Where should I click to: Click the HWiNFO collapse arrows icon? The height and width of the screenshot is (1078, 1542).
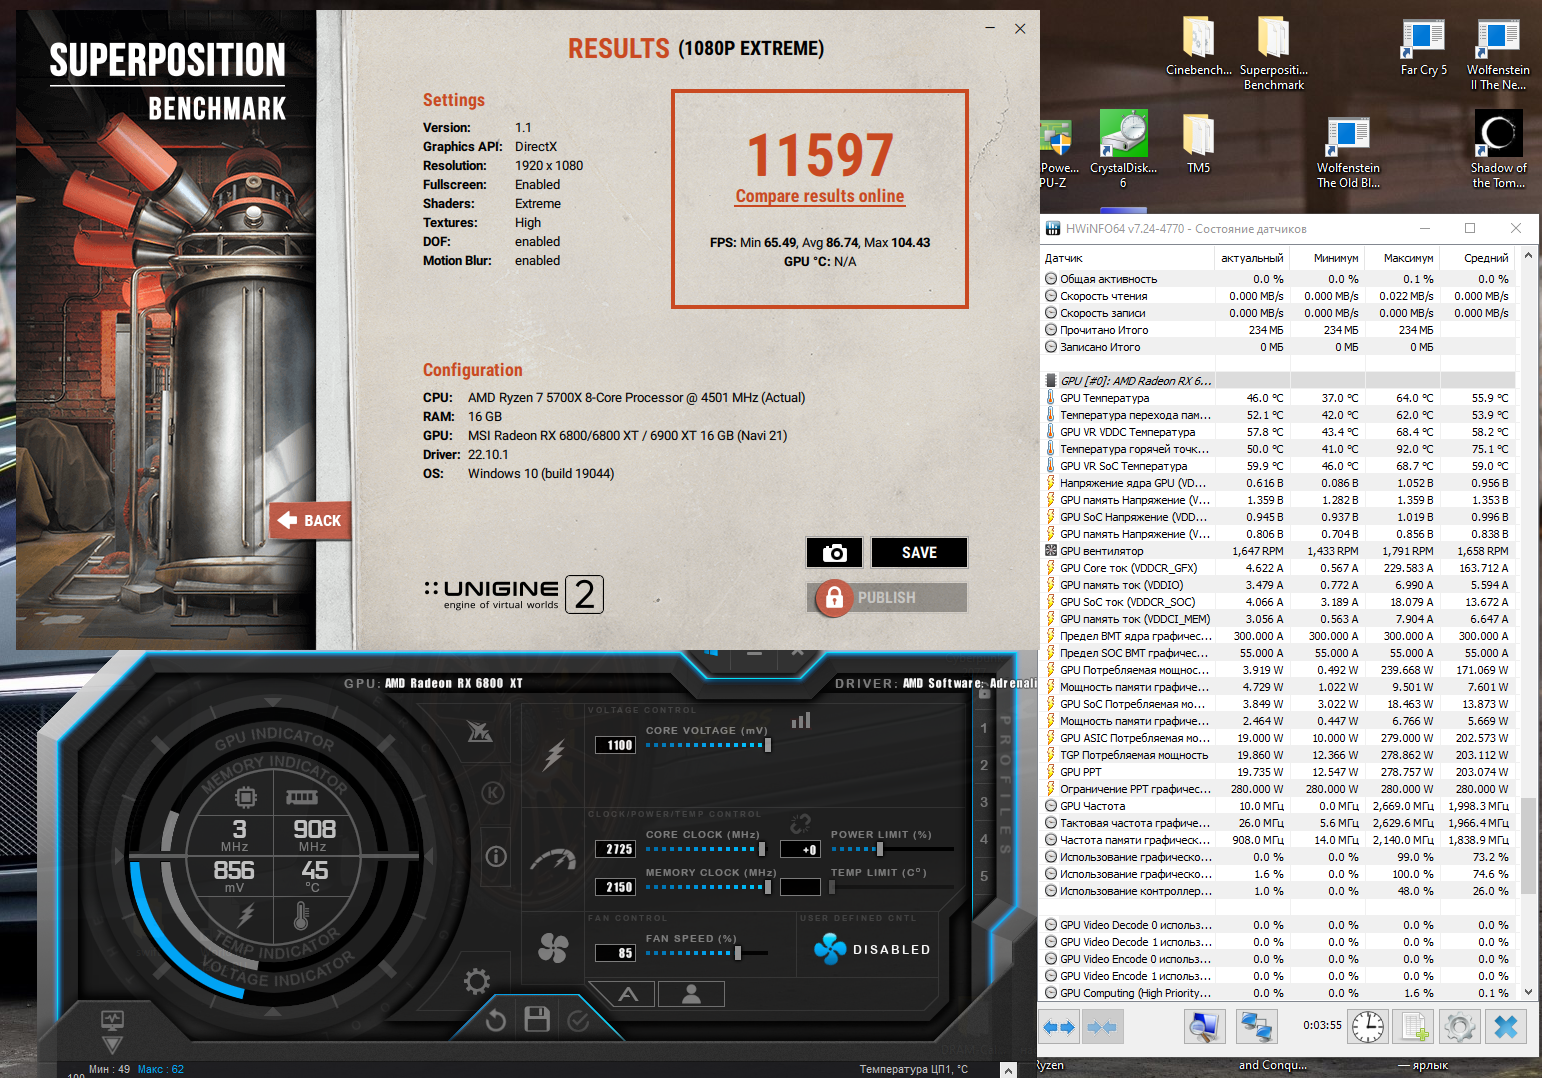tap(1102, 1027)
